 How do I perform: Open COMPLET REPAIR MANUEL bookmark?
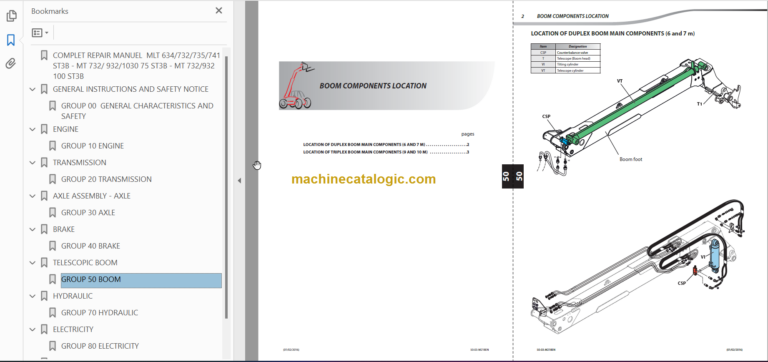(137, 66)
